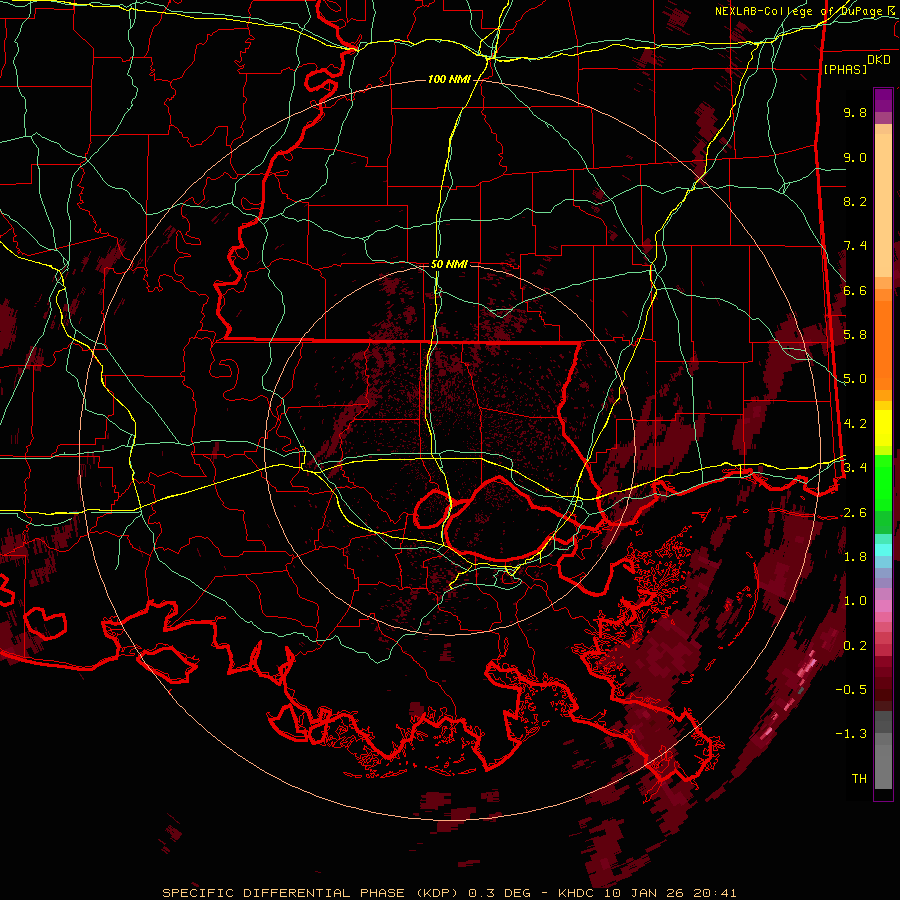Click the KHDC radar site identifier
Viewport: 900px width, 900px height.
577,893
